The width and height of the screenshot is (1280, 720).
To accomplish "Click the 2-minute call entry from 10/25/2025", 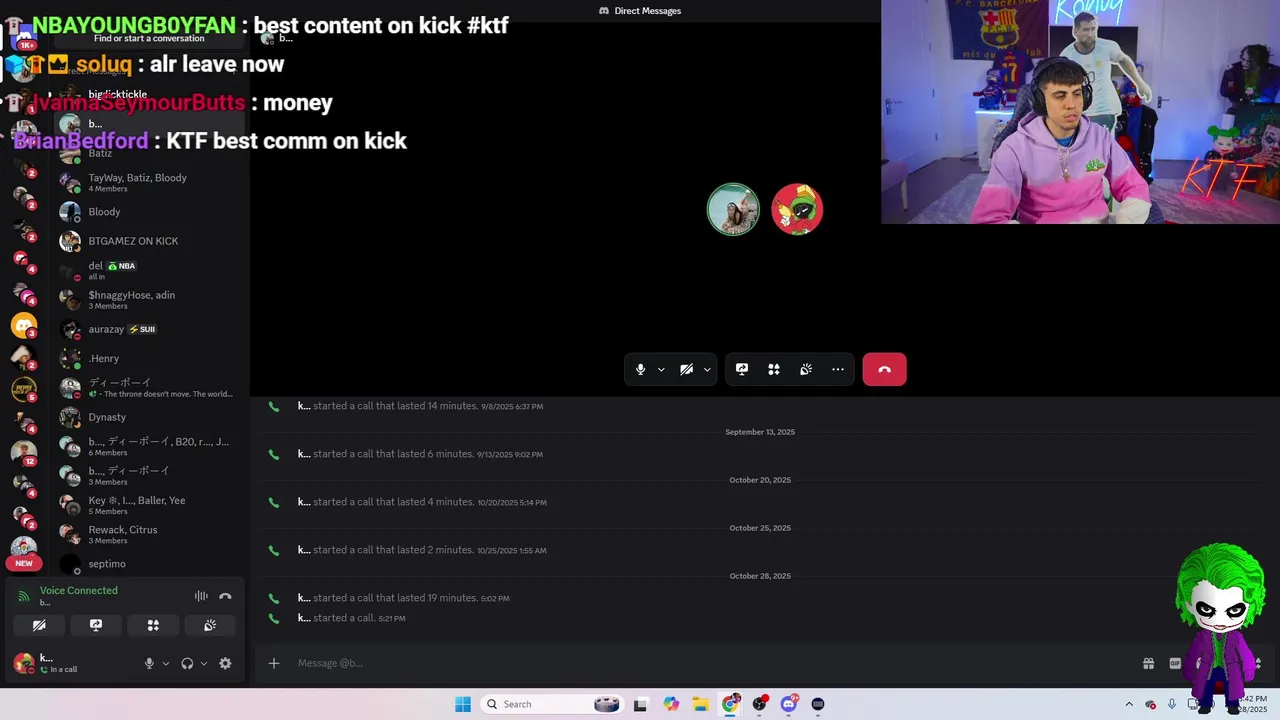I will click(x=422, y=550).
